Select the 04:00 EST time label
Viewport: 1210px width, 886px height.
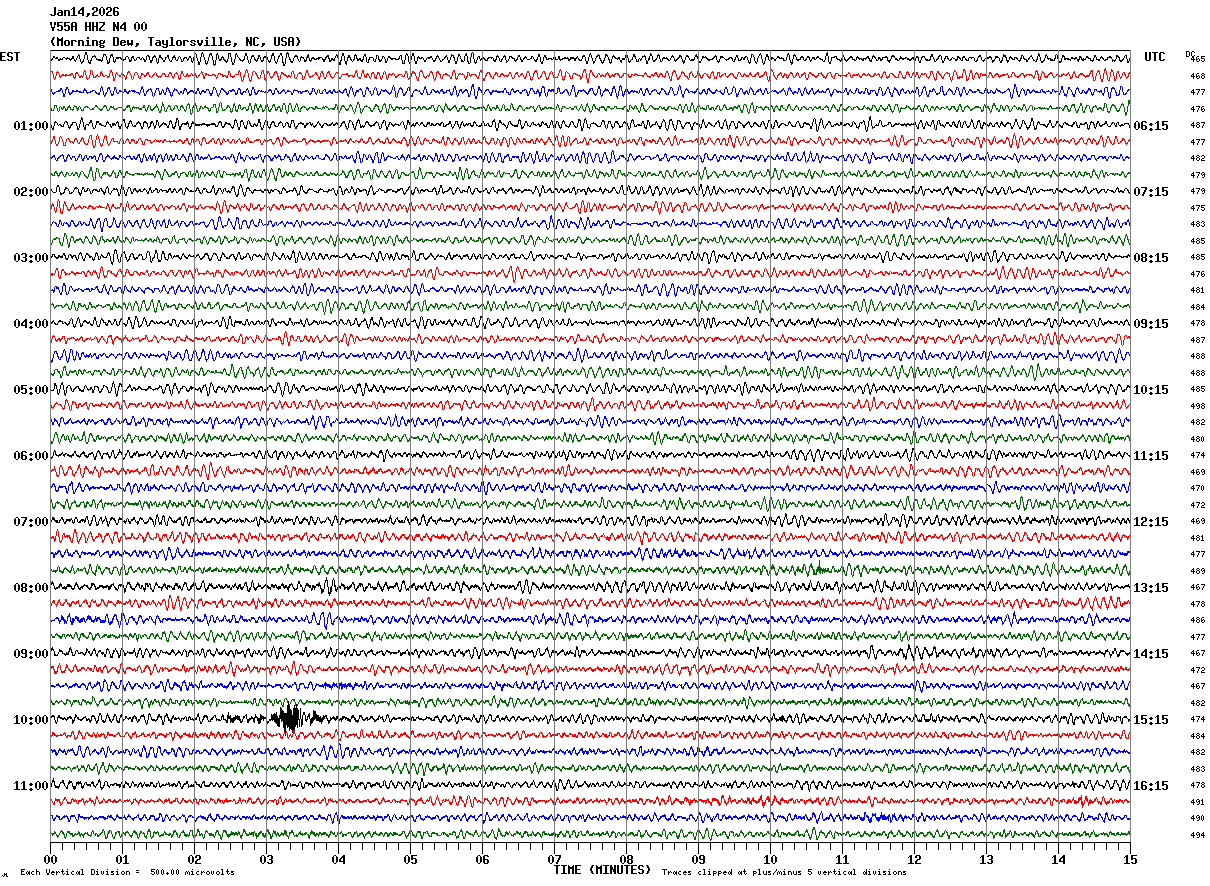click(31, 324)
